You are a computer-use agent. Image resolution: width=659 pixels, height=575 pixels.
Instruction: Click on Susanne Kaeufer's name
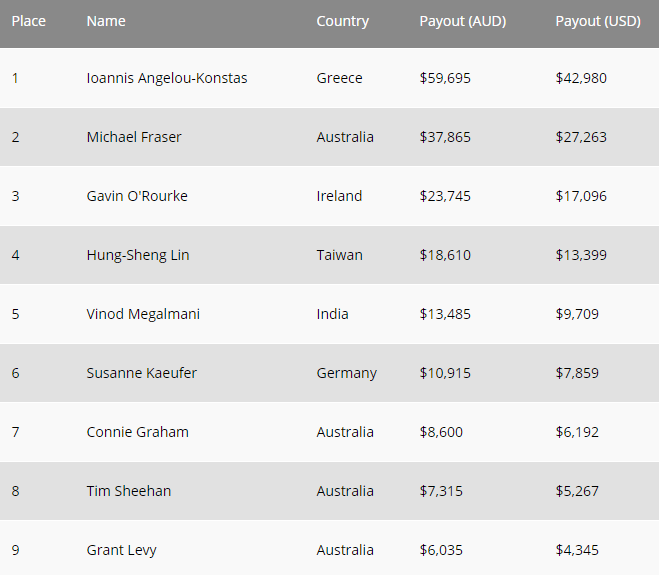[x=142, y=373]
